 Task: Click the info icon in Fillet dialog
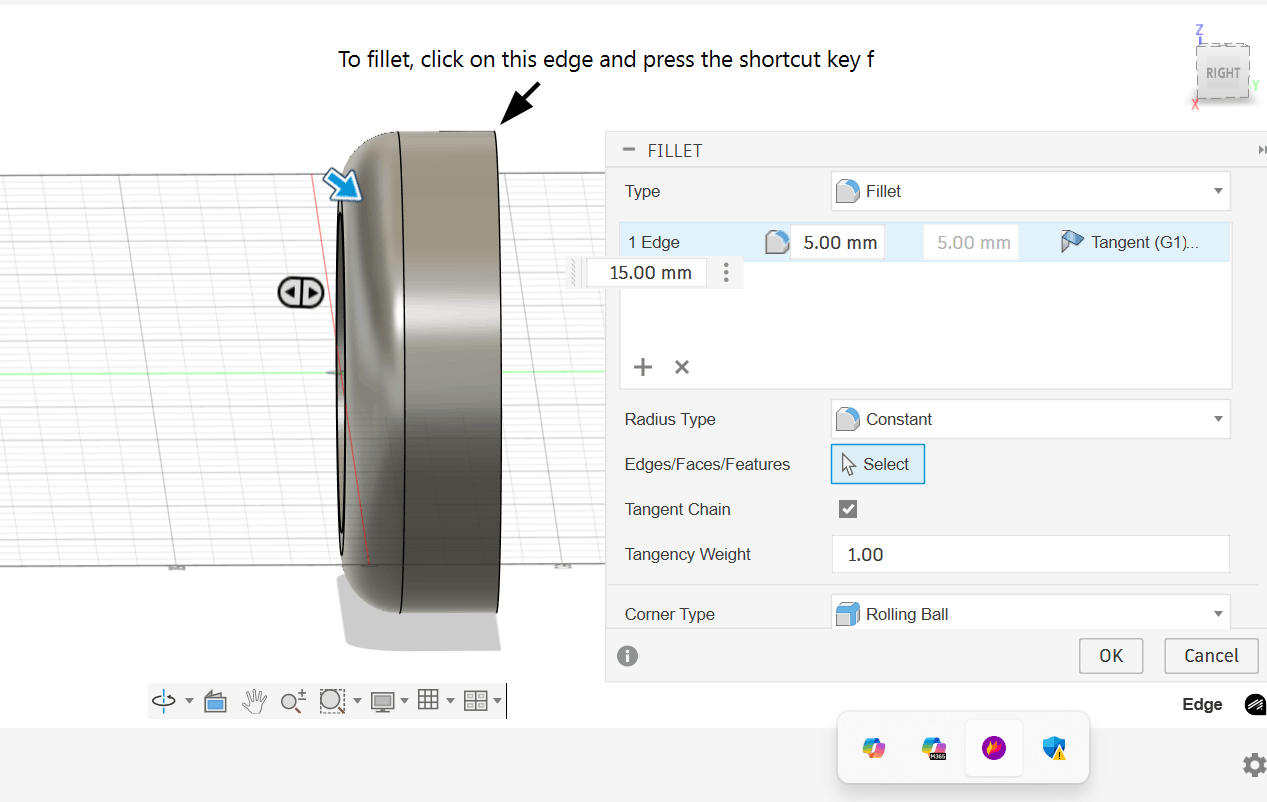click(628, 656)
